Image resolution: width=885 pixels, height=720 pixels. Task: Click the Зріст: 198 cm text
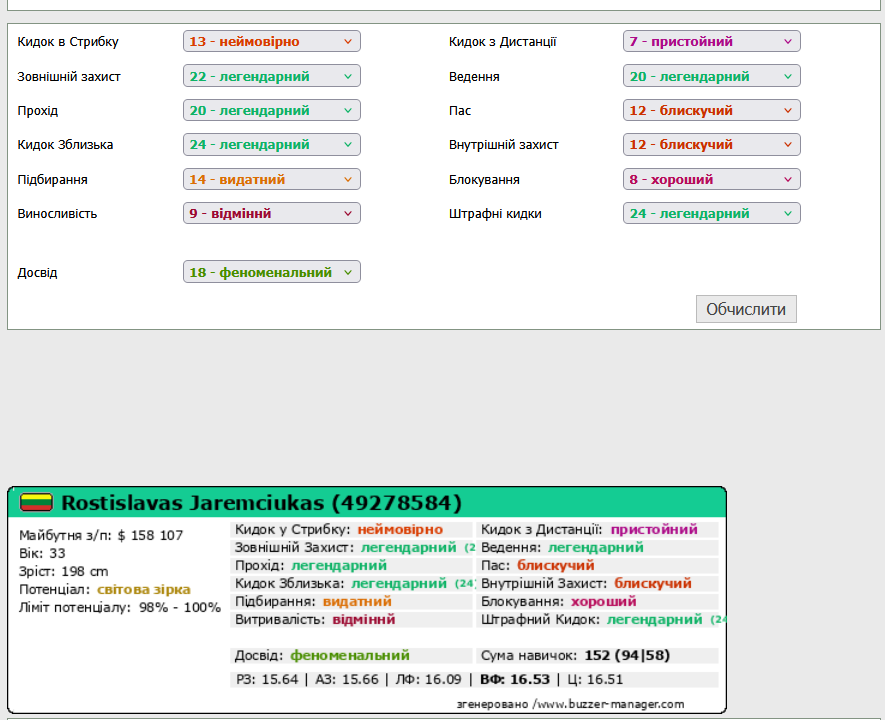(x=63, y=571)
